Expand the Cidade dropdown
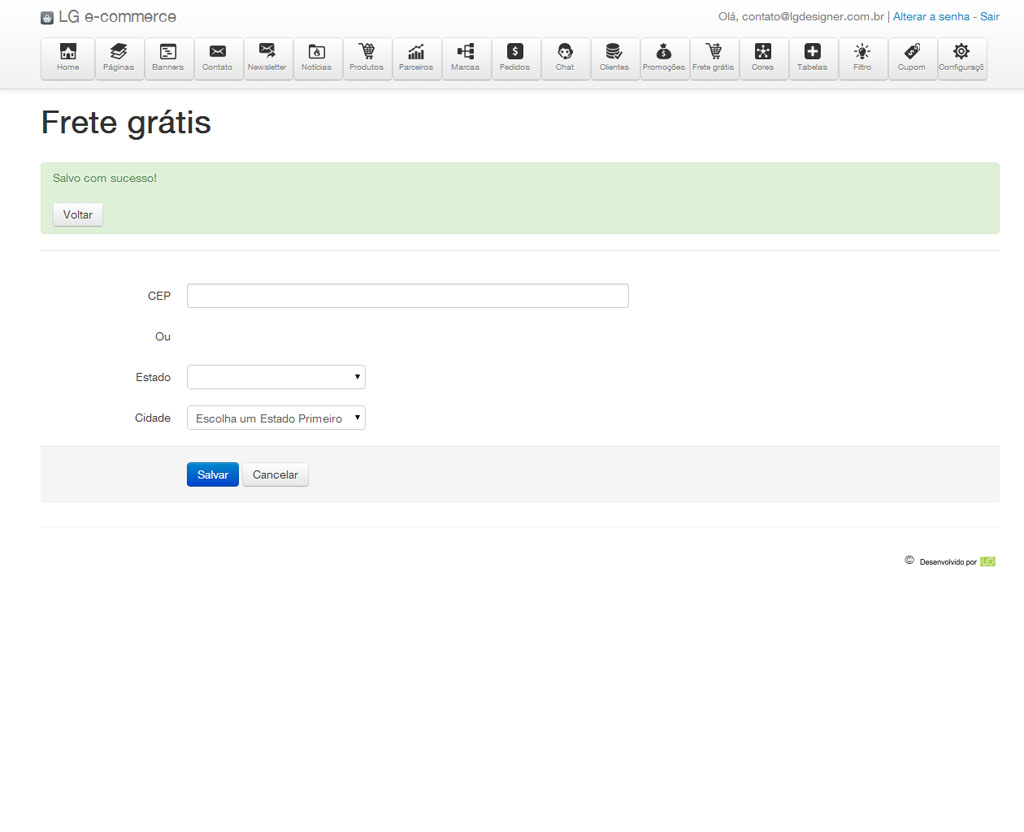Image resolution: width=1024 pixels, height=832 pixels. point(276,418)
